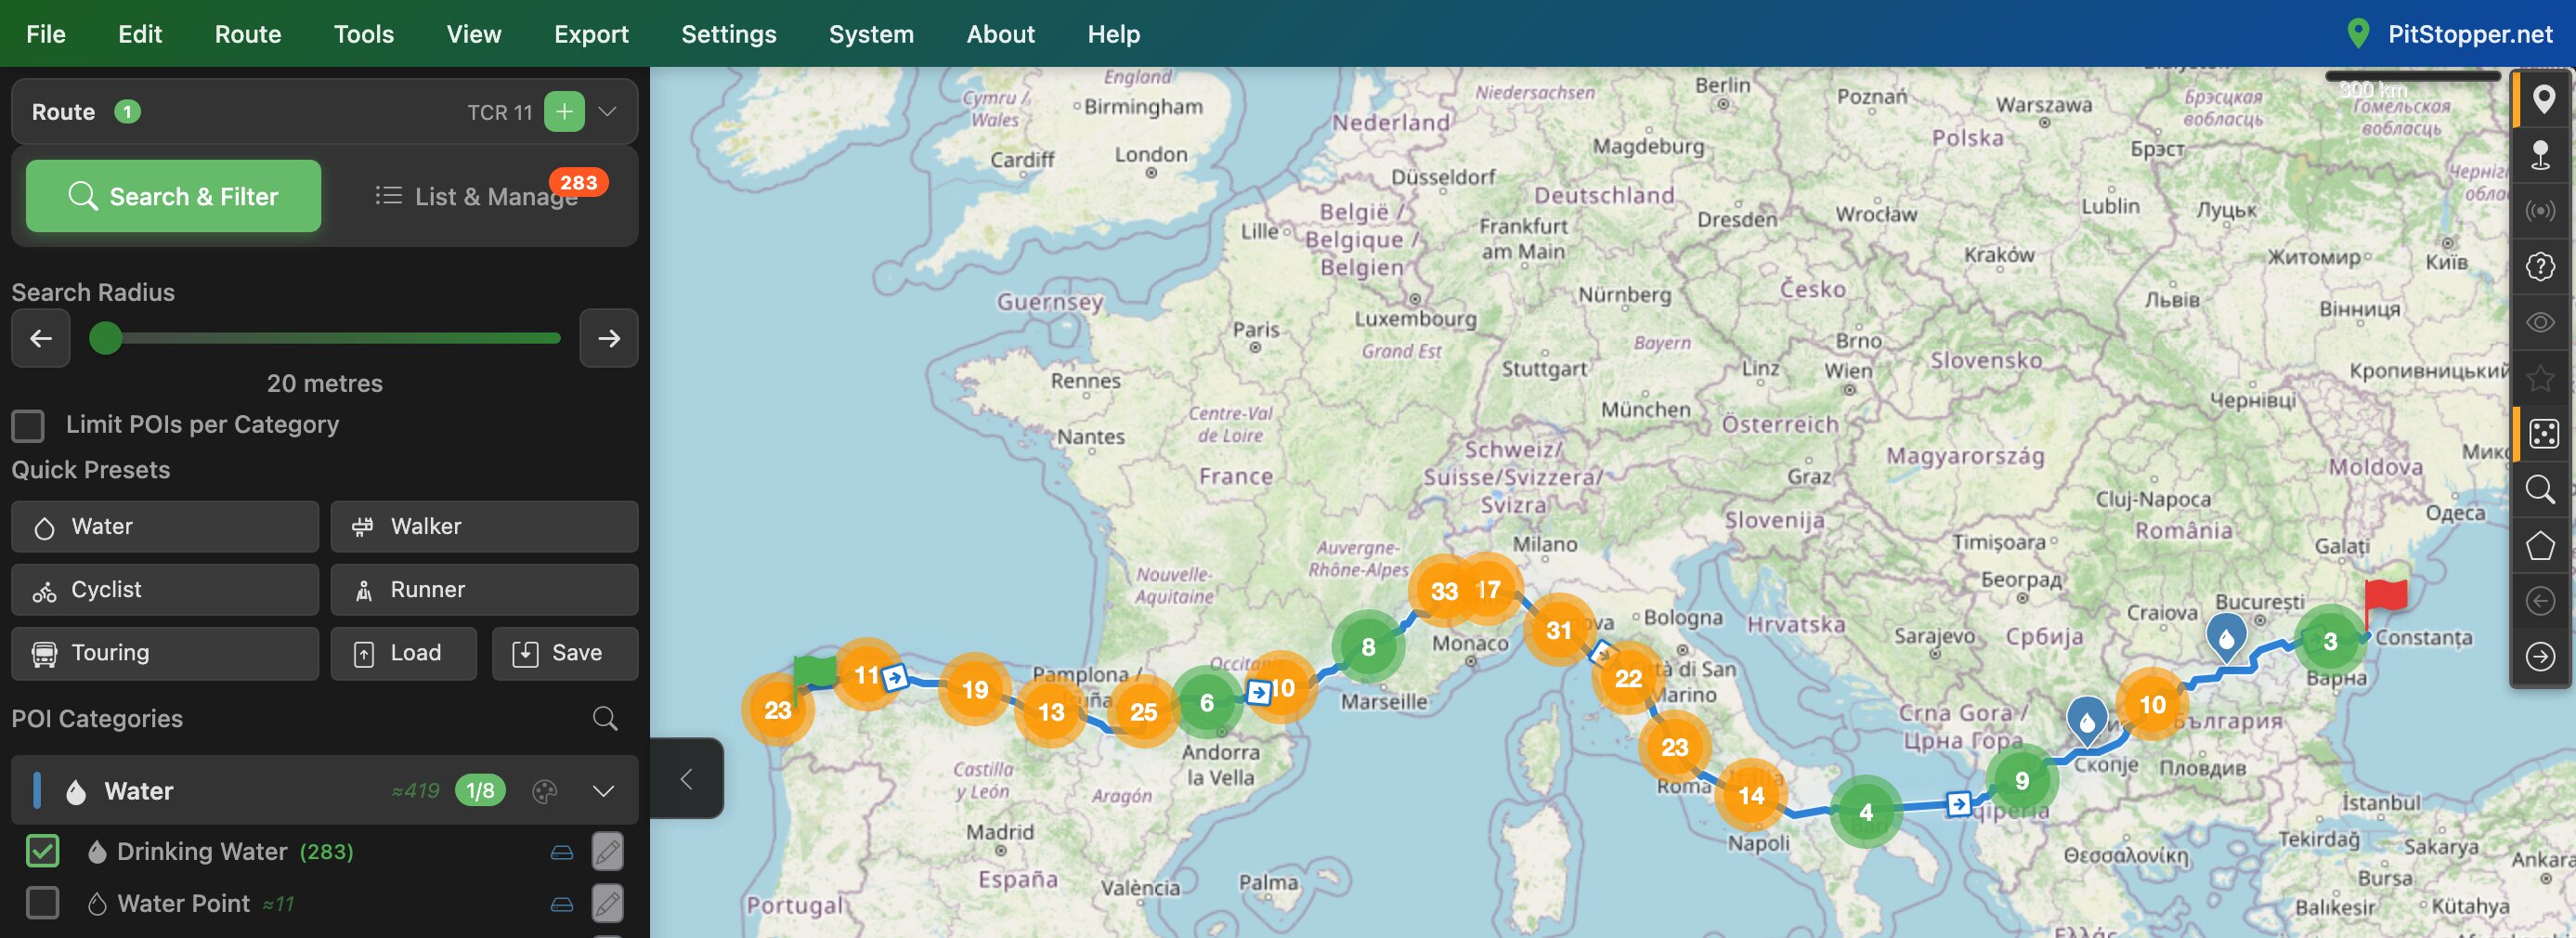The image size is (2576, 938).
Task: Edit Drinking Water with pencil icon
Action: (x=607, y=851)
